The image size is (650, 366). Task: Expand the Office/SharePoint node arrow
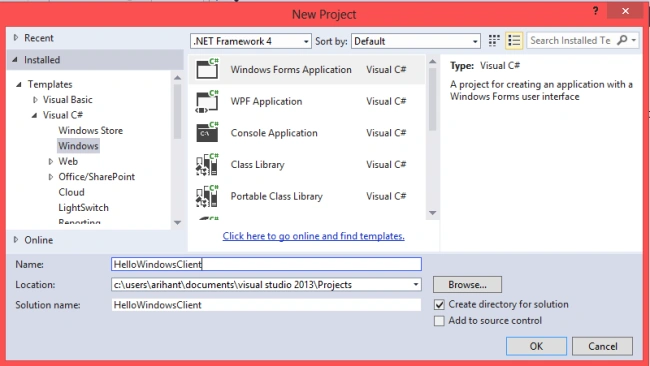click(51, 177)
